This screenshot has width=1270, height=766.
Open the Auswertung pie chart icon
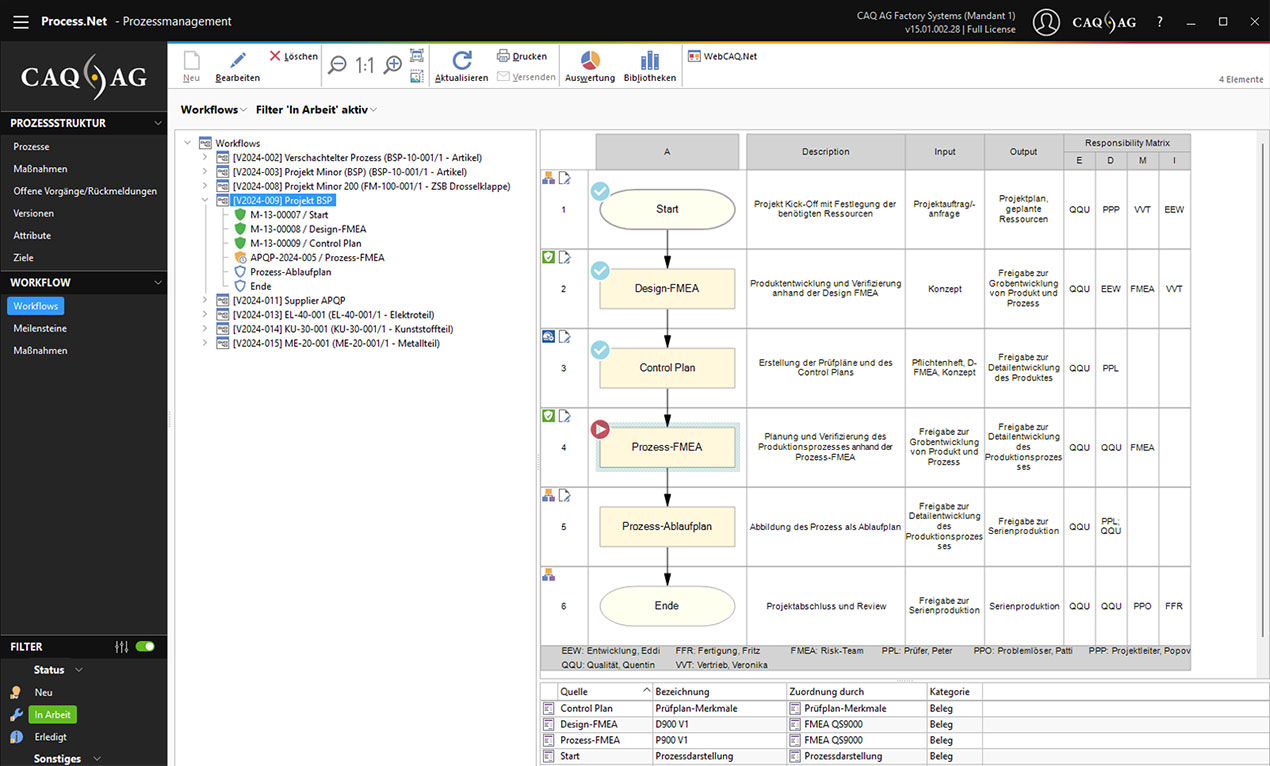(x=590, y=61)
